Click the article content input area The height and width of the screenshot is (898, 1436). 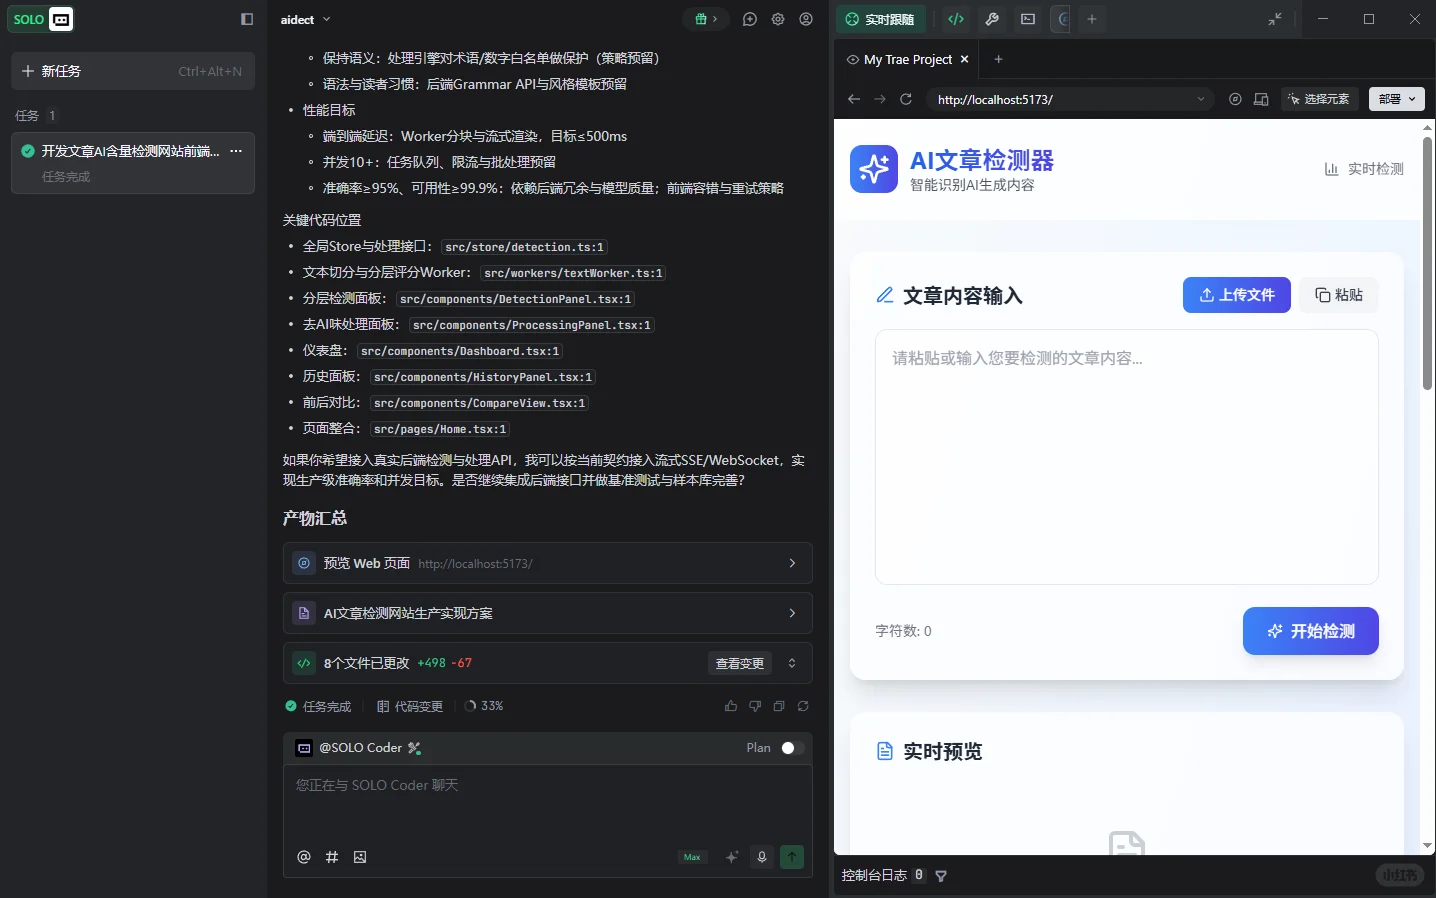1125,455
